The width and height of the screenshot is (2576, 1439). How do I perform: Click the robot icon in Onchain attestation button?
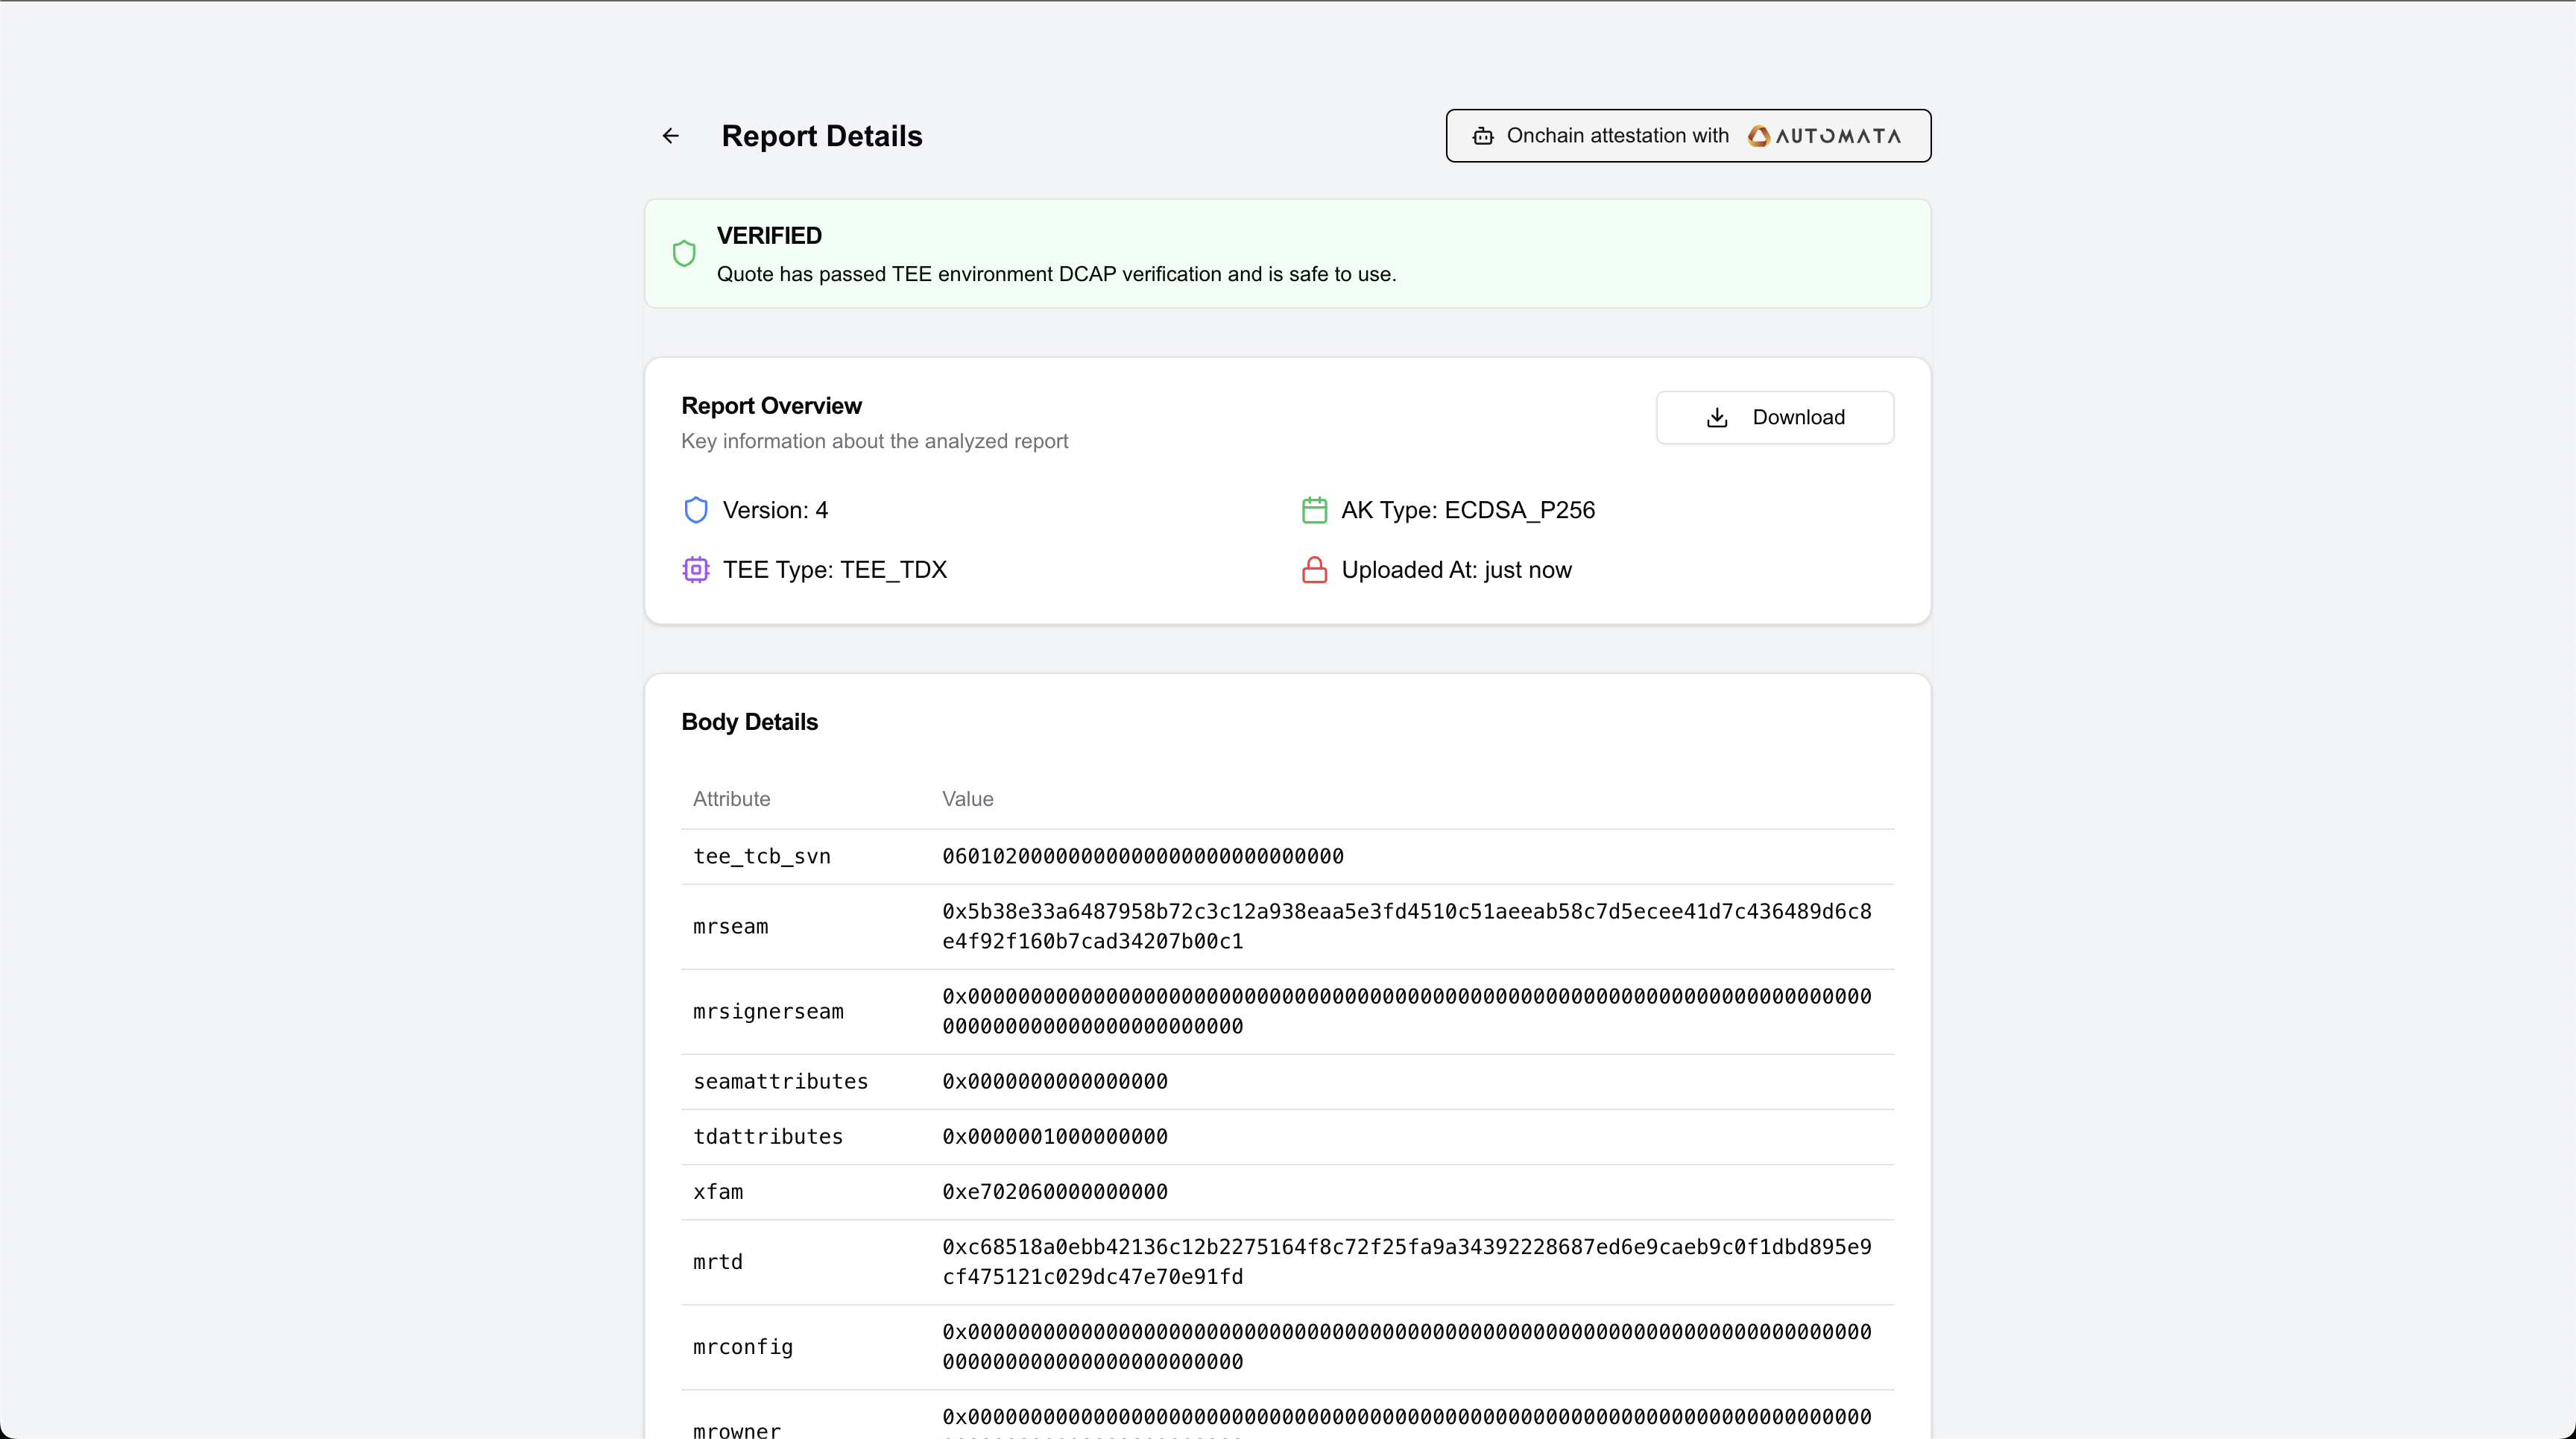(1483, 136)
